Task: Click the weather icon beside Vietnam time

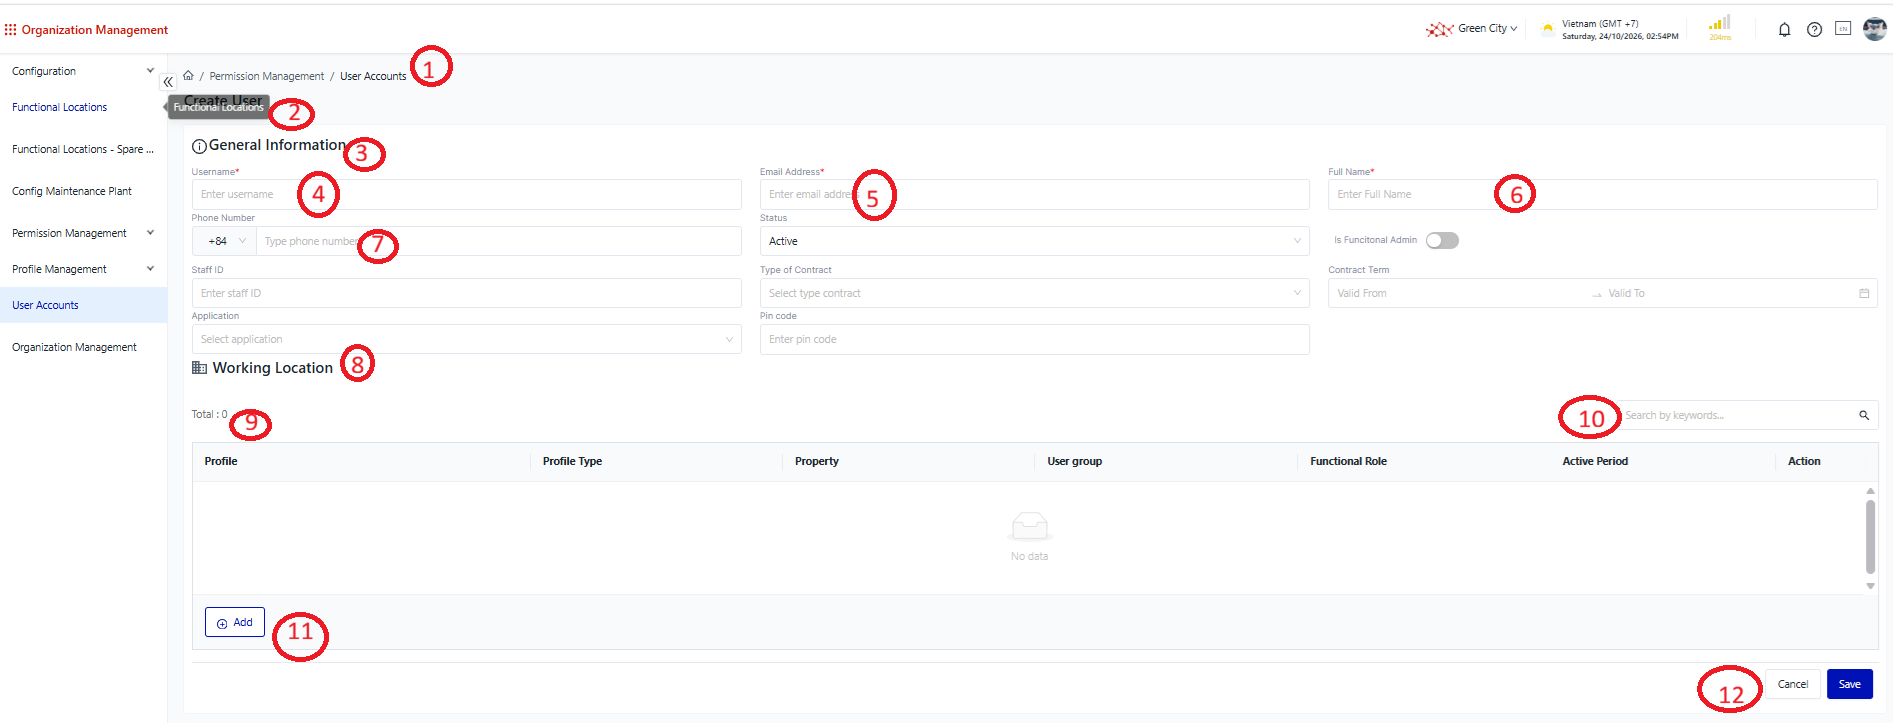Action: [x=1548, y=29]
